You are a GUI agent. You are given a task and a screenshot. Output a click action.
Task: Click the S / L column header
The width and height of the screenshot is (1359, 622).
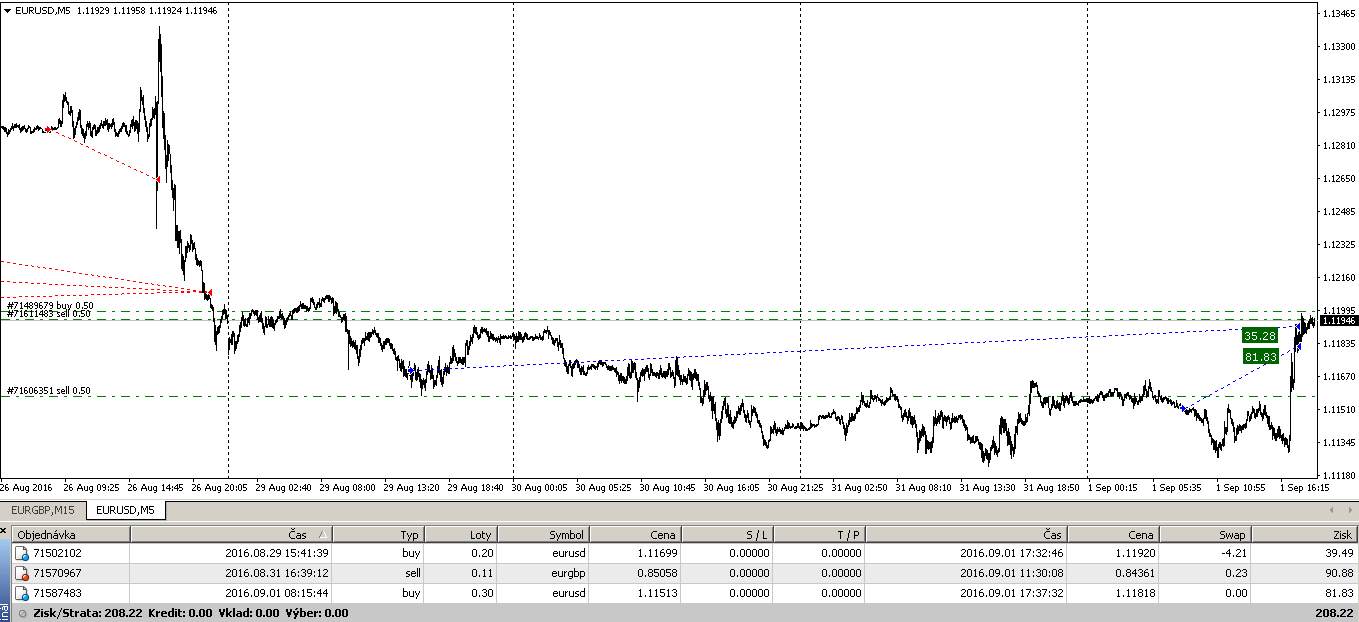coord(727,535)
